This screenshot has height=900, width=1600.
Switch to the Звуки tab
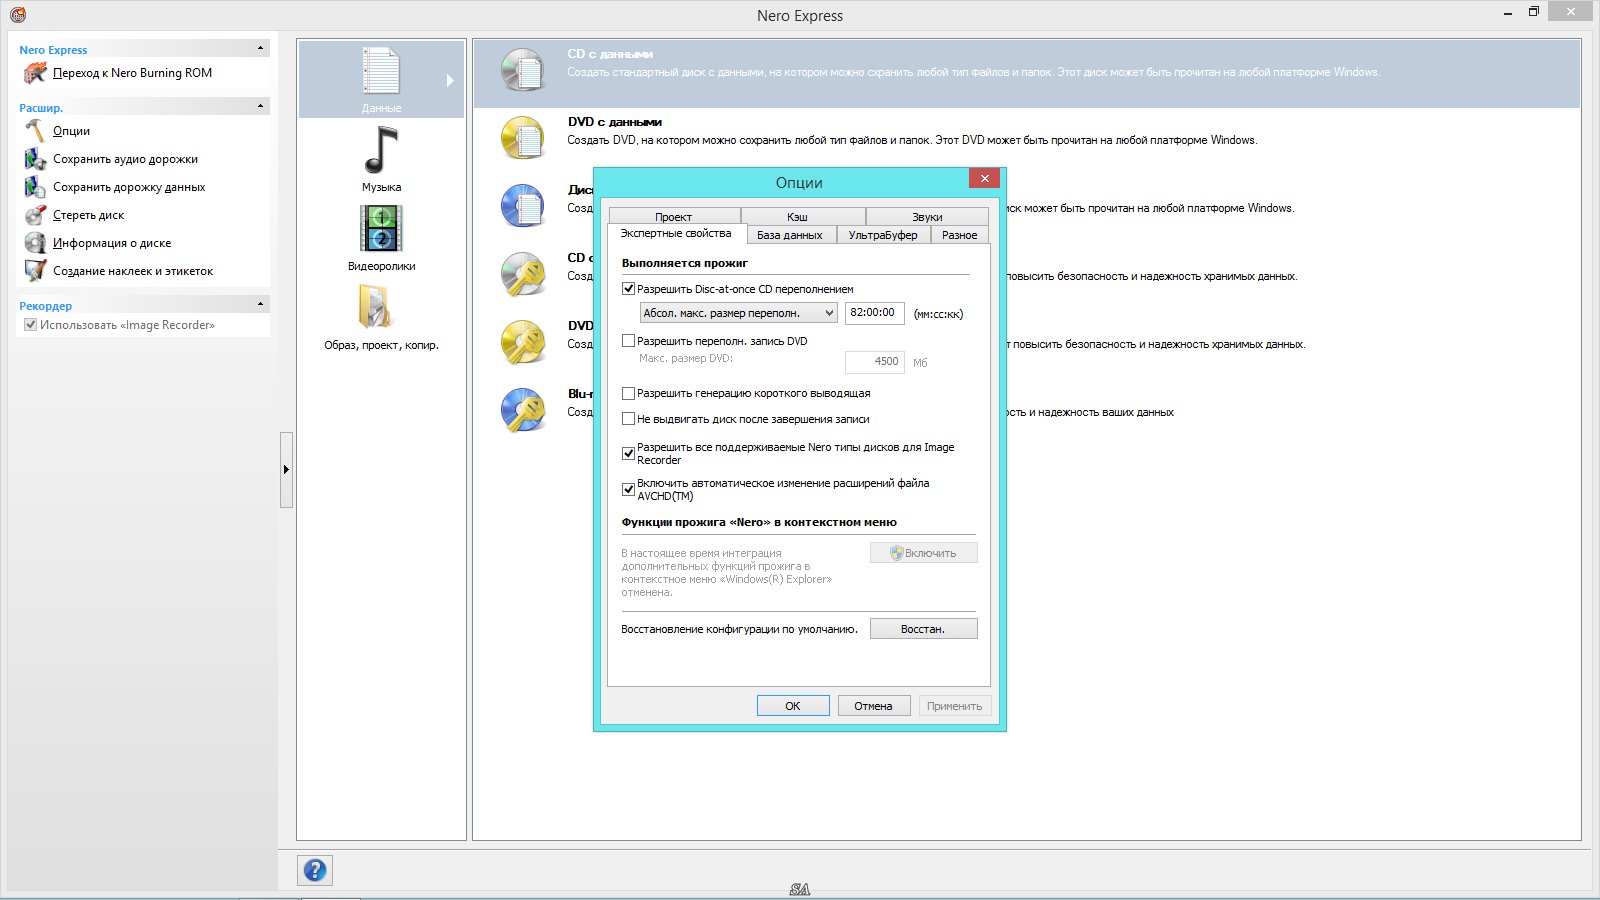click(x=927, y=216)
